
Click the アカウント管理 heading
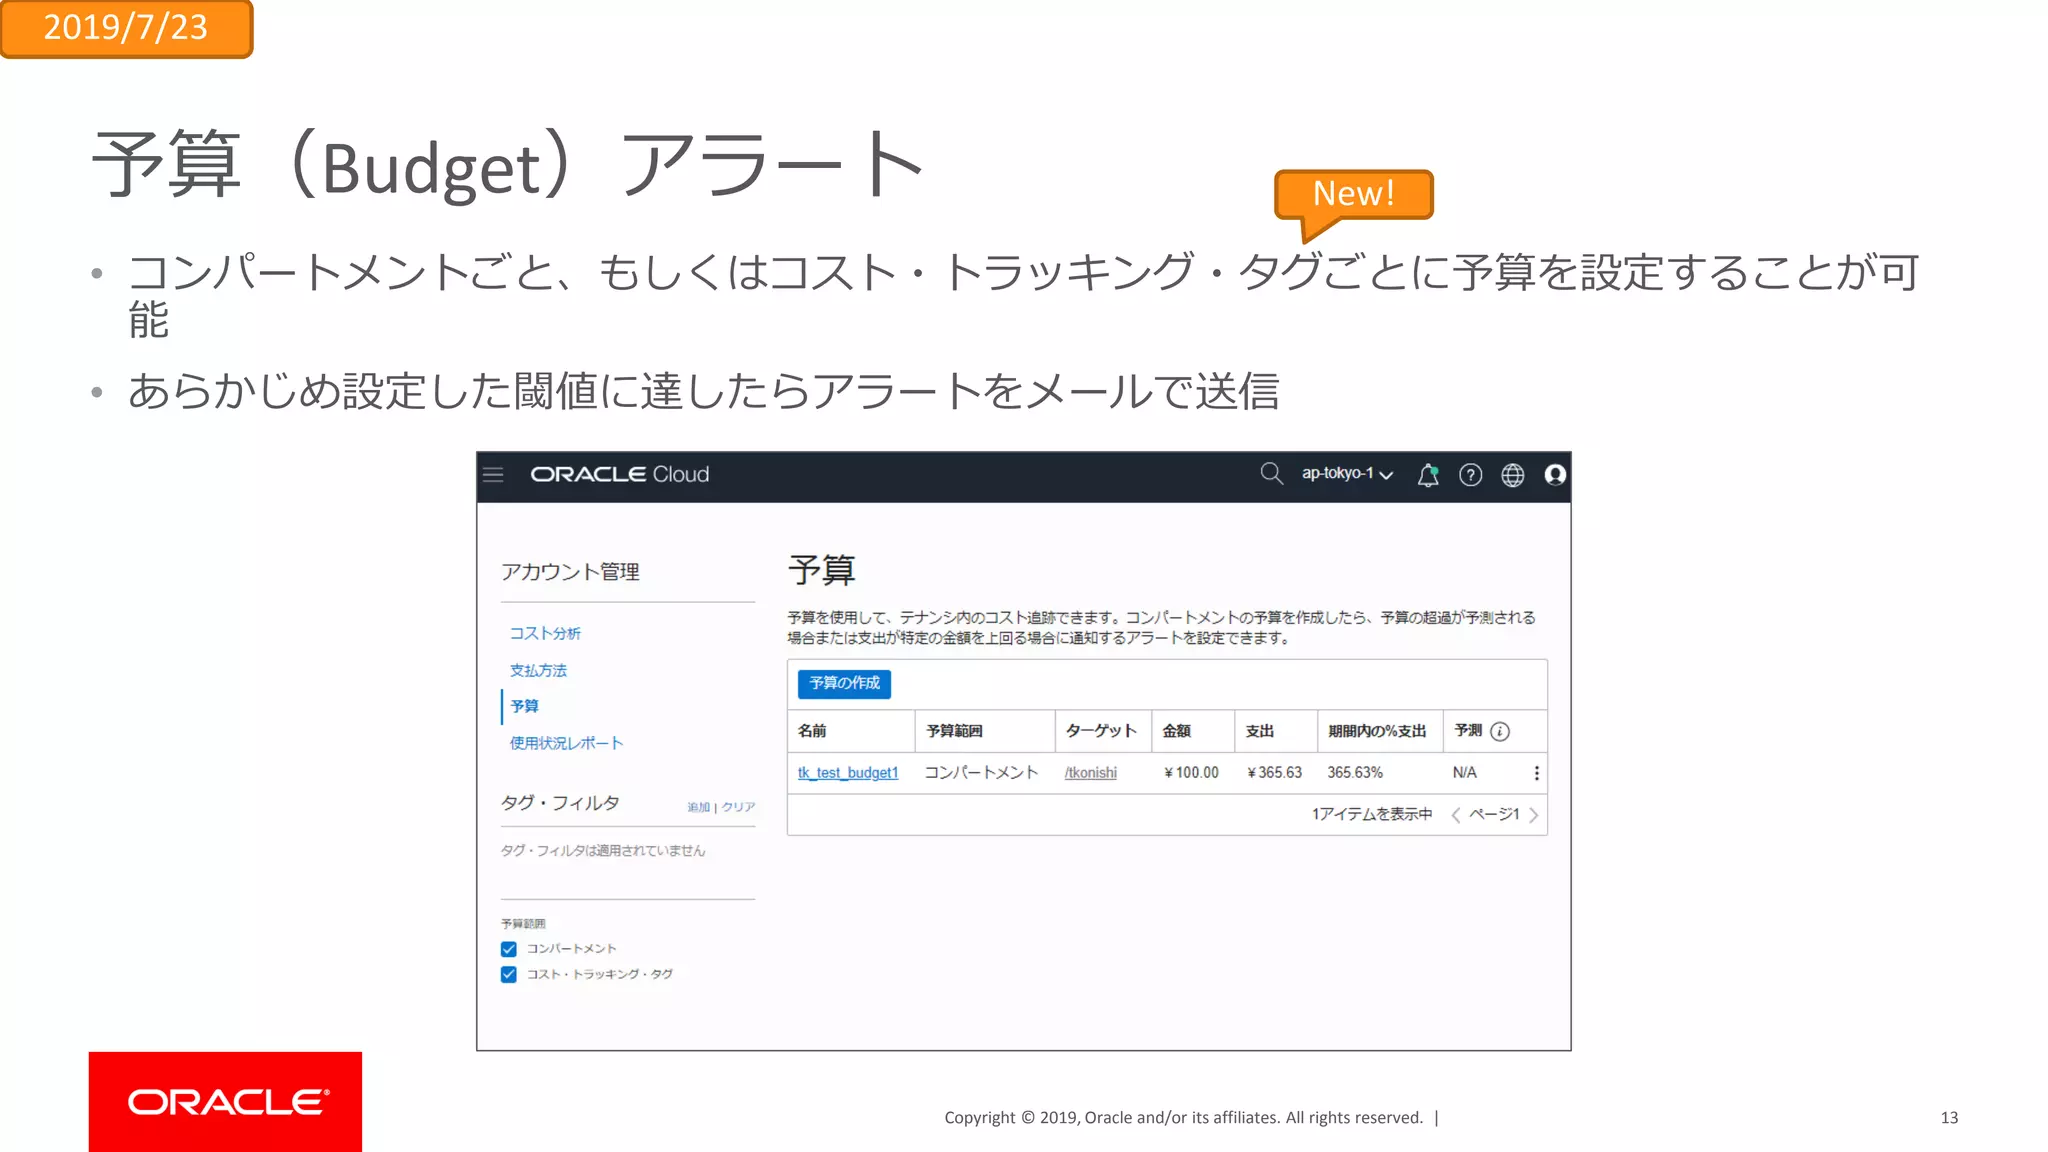coord(570,572)
